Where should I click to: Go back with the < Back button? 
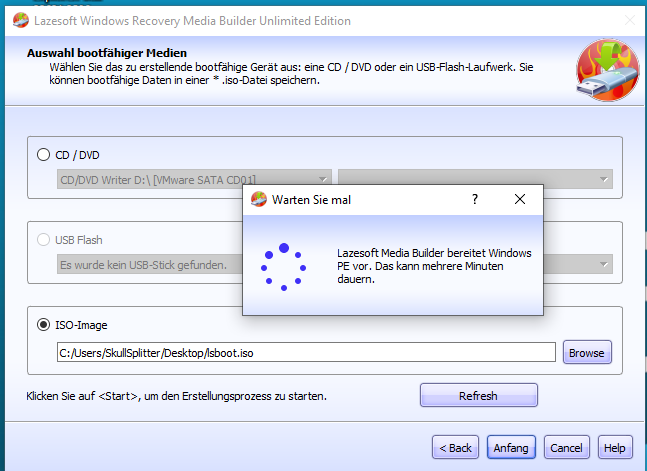pos(456,447)
